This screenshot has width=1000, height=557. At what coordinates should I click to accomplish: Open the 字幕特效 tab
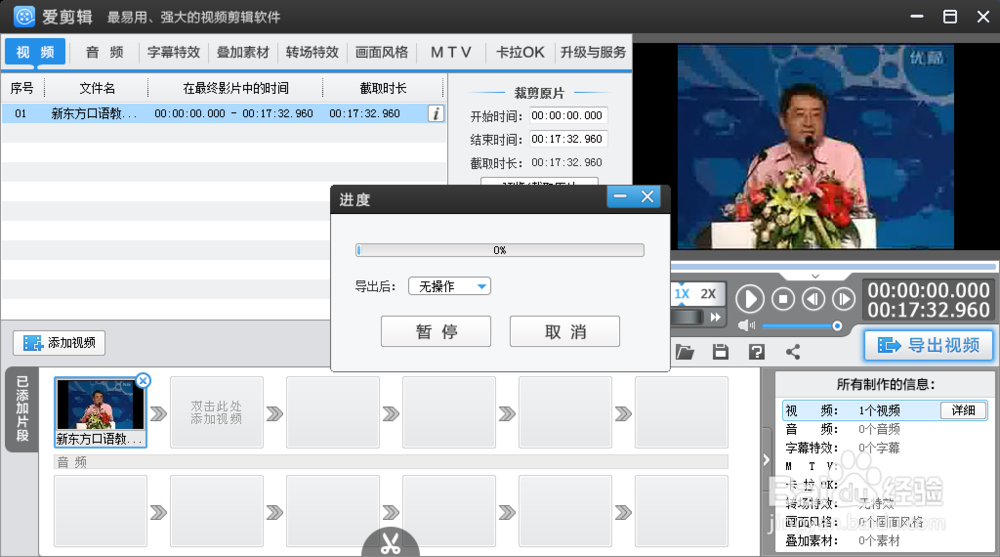pyautogui.click(x=173, y=52)
